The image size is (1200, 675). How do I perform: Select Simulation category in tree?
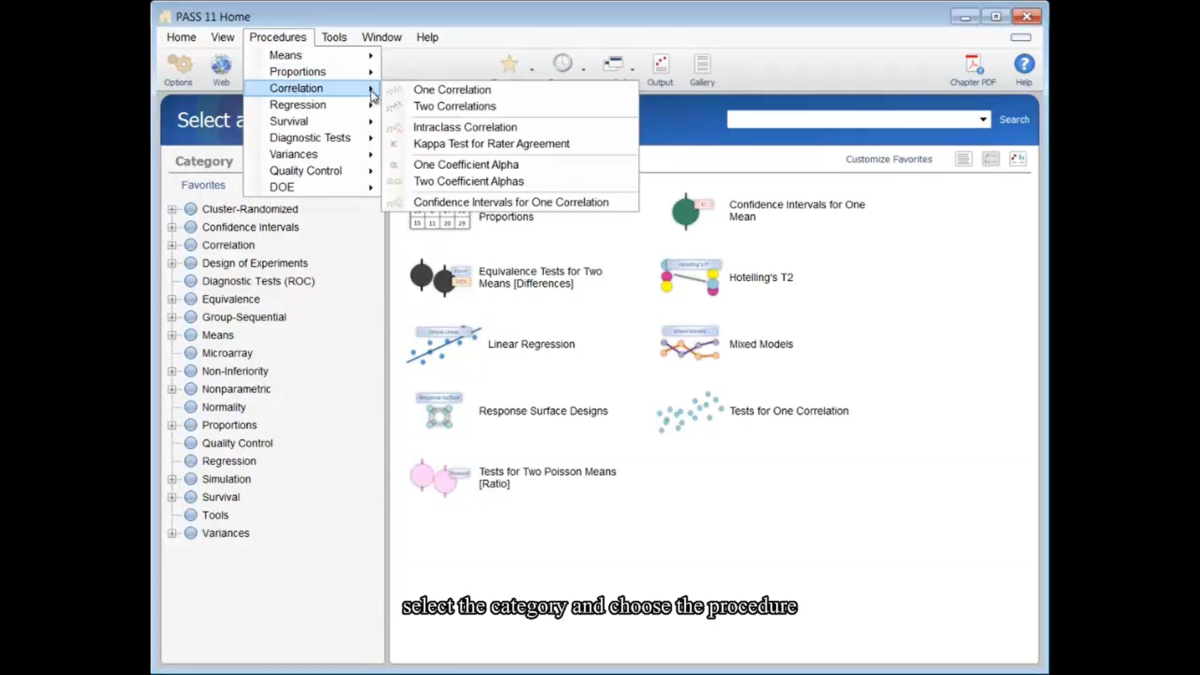click(226, 479)
